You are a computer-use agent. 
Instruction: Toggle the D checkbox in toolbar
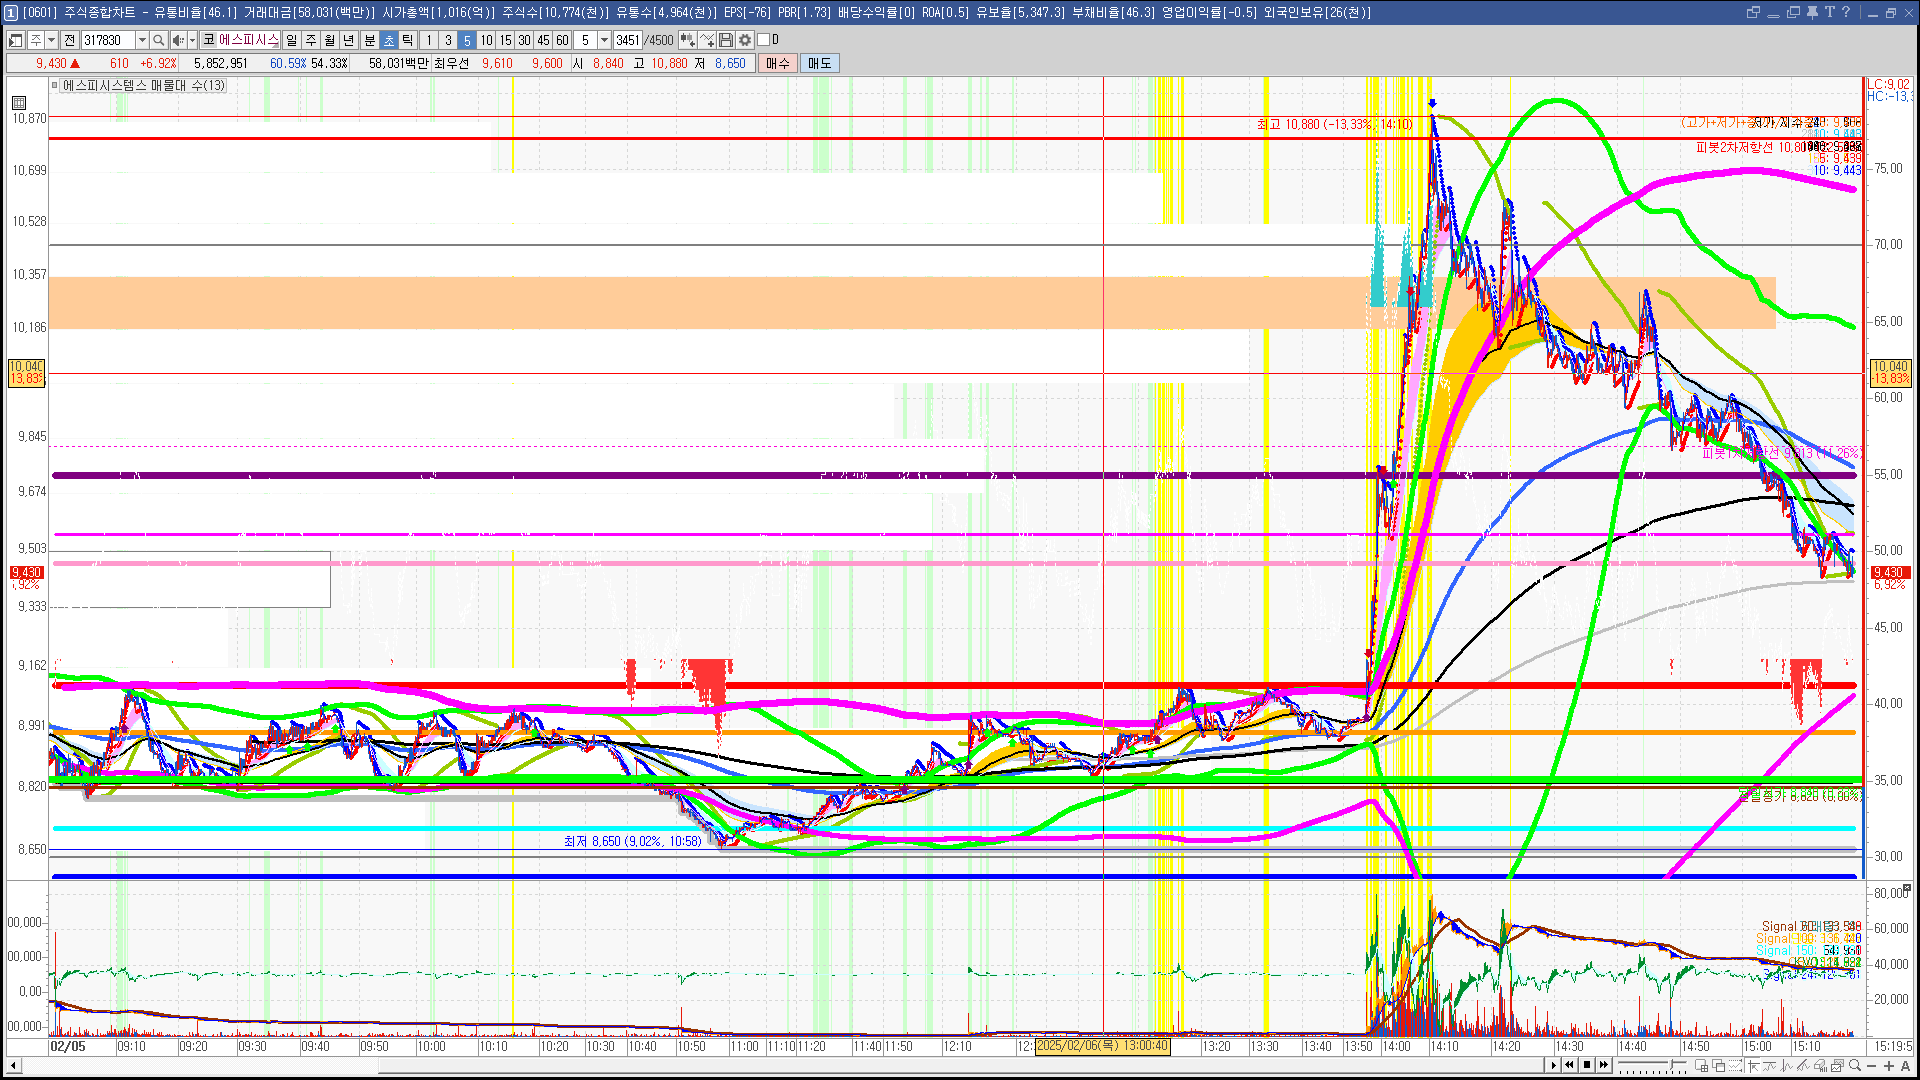(764, 40)
